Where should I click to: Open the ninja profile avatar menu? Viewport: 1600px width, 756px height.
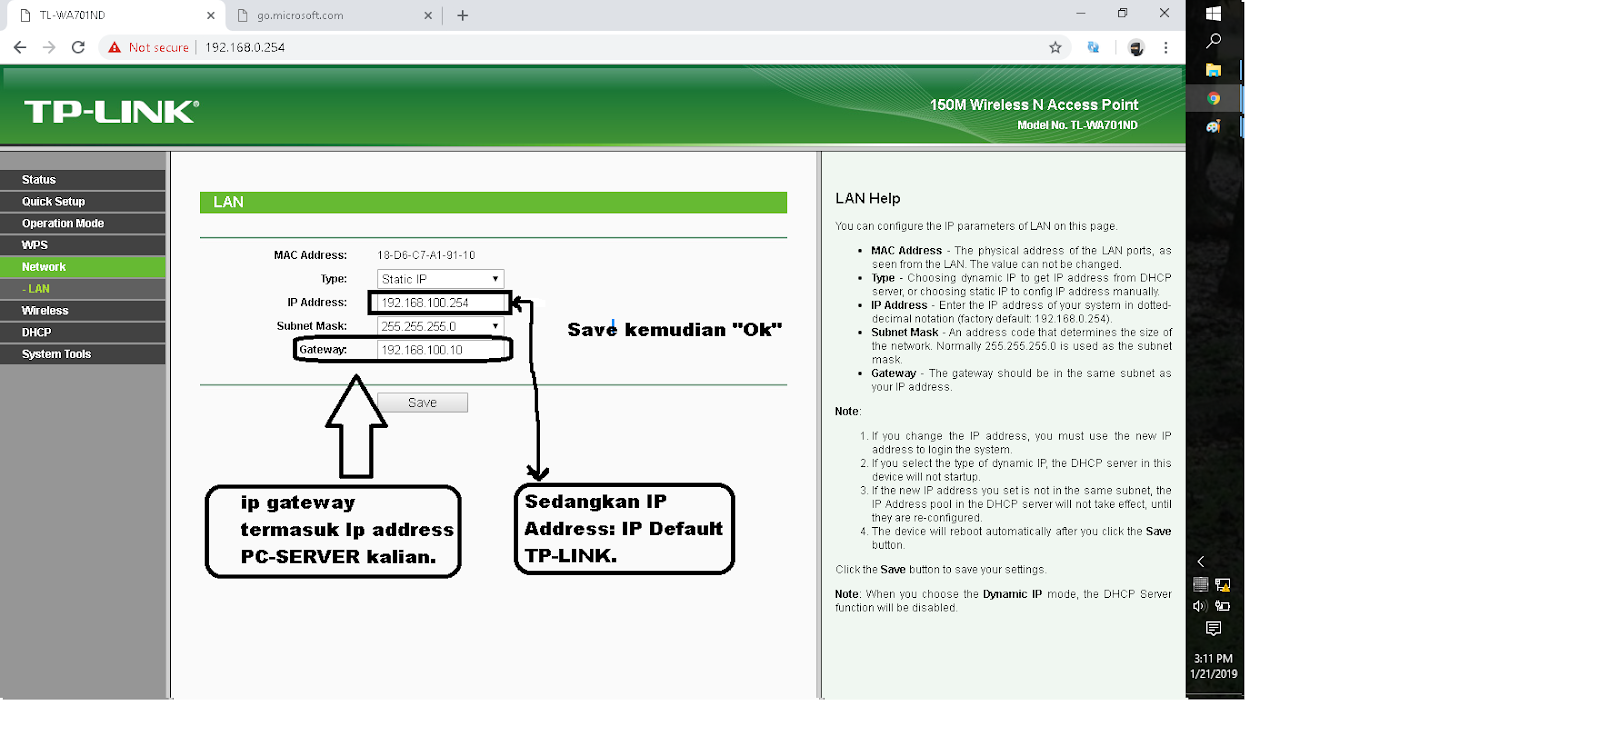(x=1136, y=47)
